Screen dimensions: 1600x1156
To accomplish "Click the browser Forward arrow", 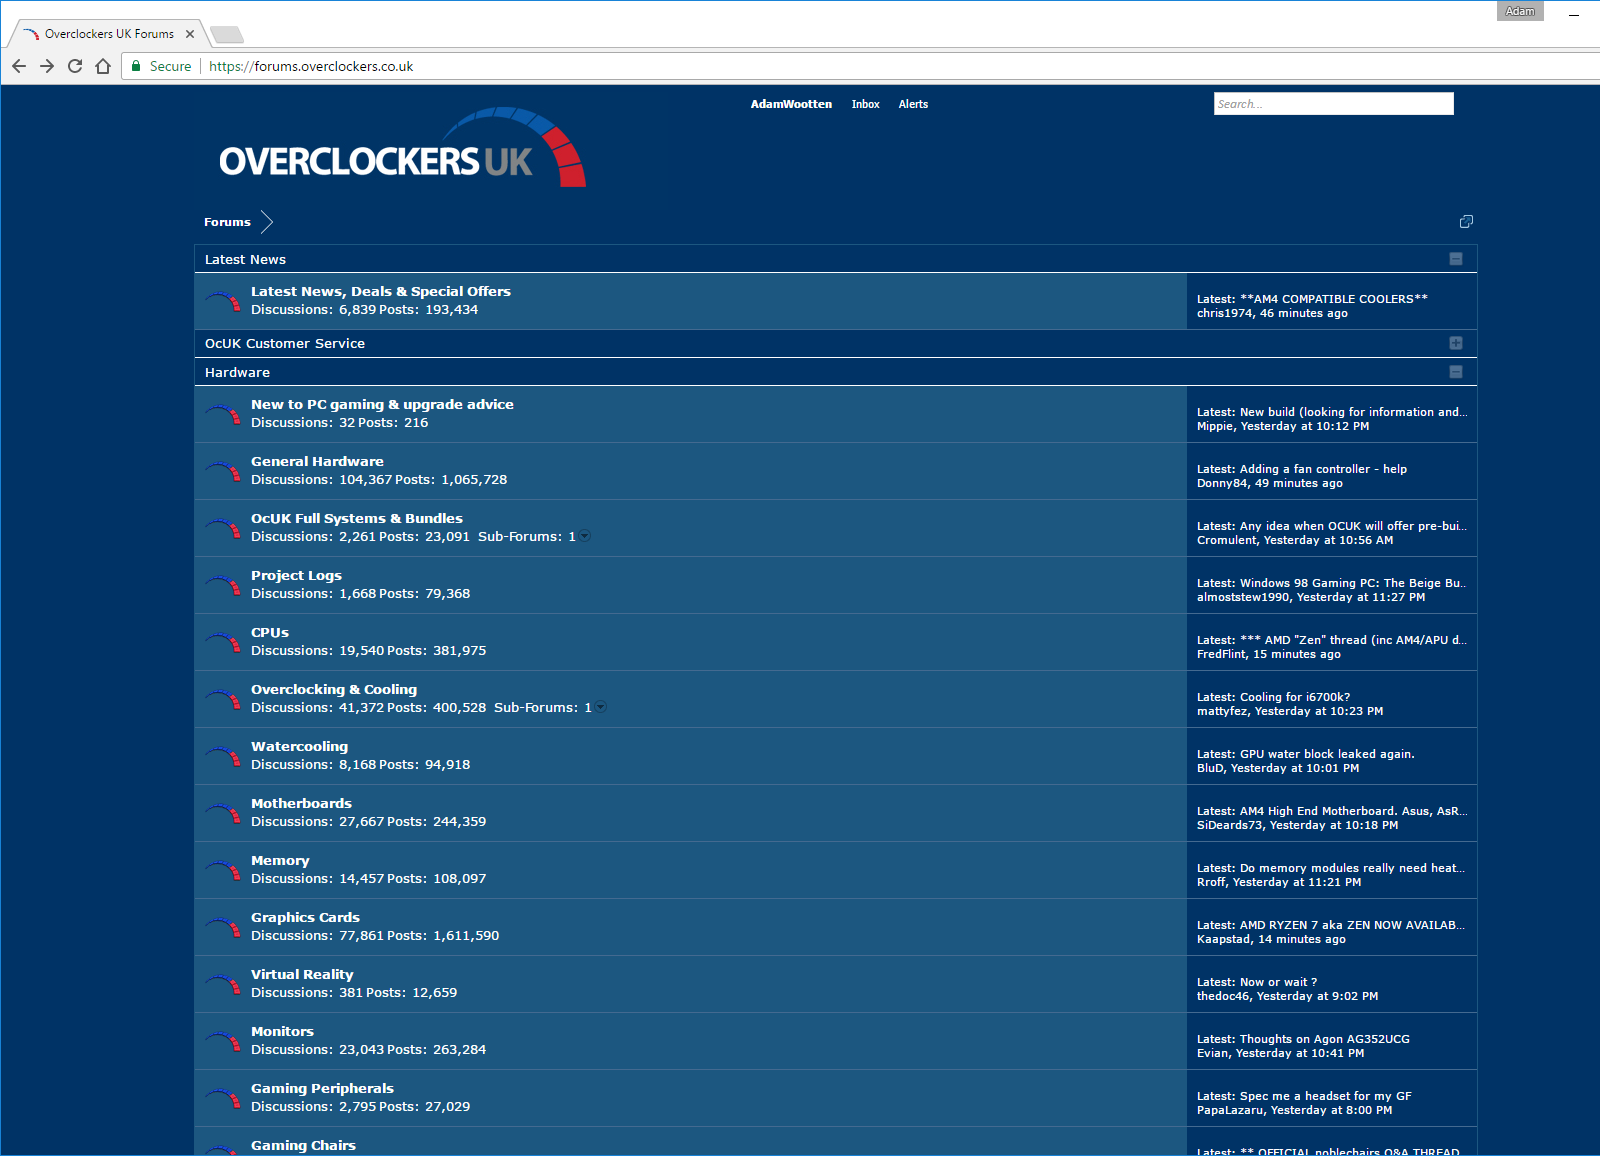I will coord(47,66).
